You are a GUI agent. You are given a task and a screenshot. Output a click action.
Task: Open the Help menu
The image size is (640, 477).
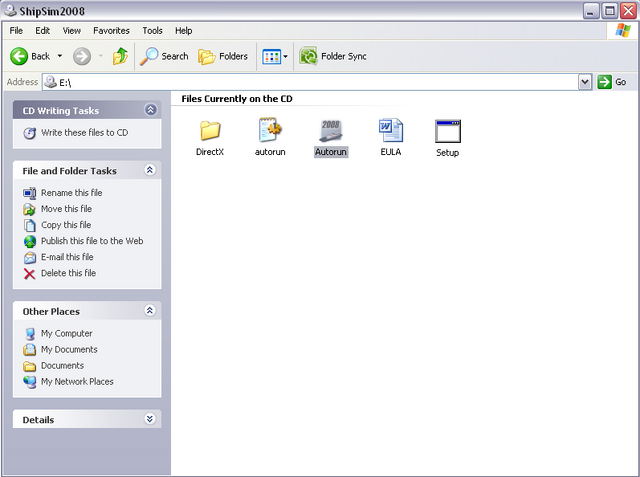point(184,31)
